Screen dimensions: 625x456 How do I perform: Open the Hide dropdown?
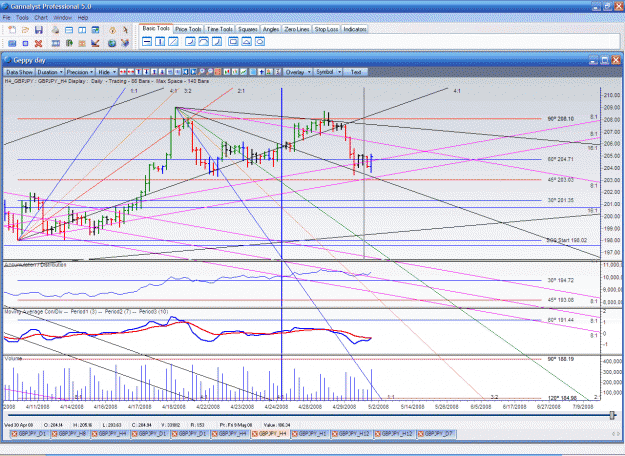click(107, 72)
